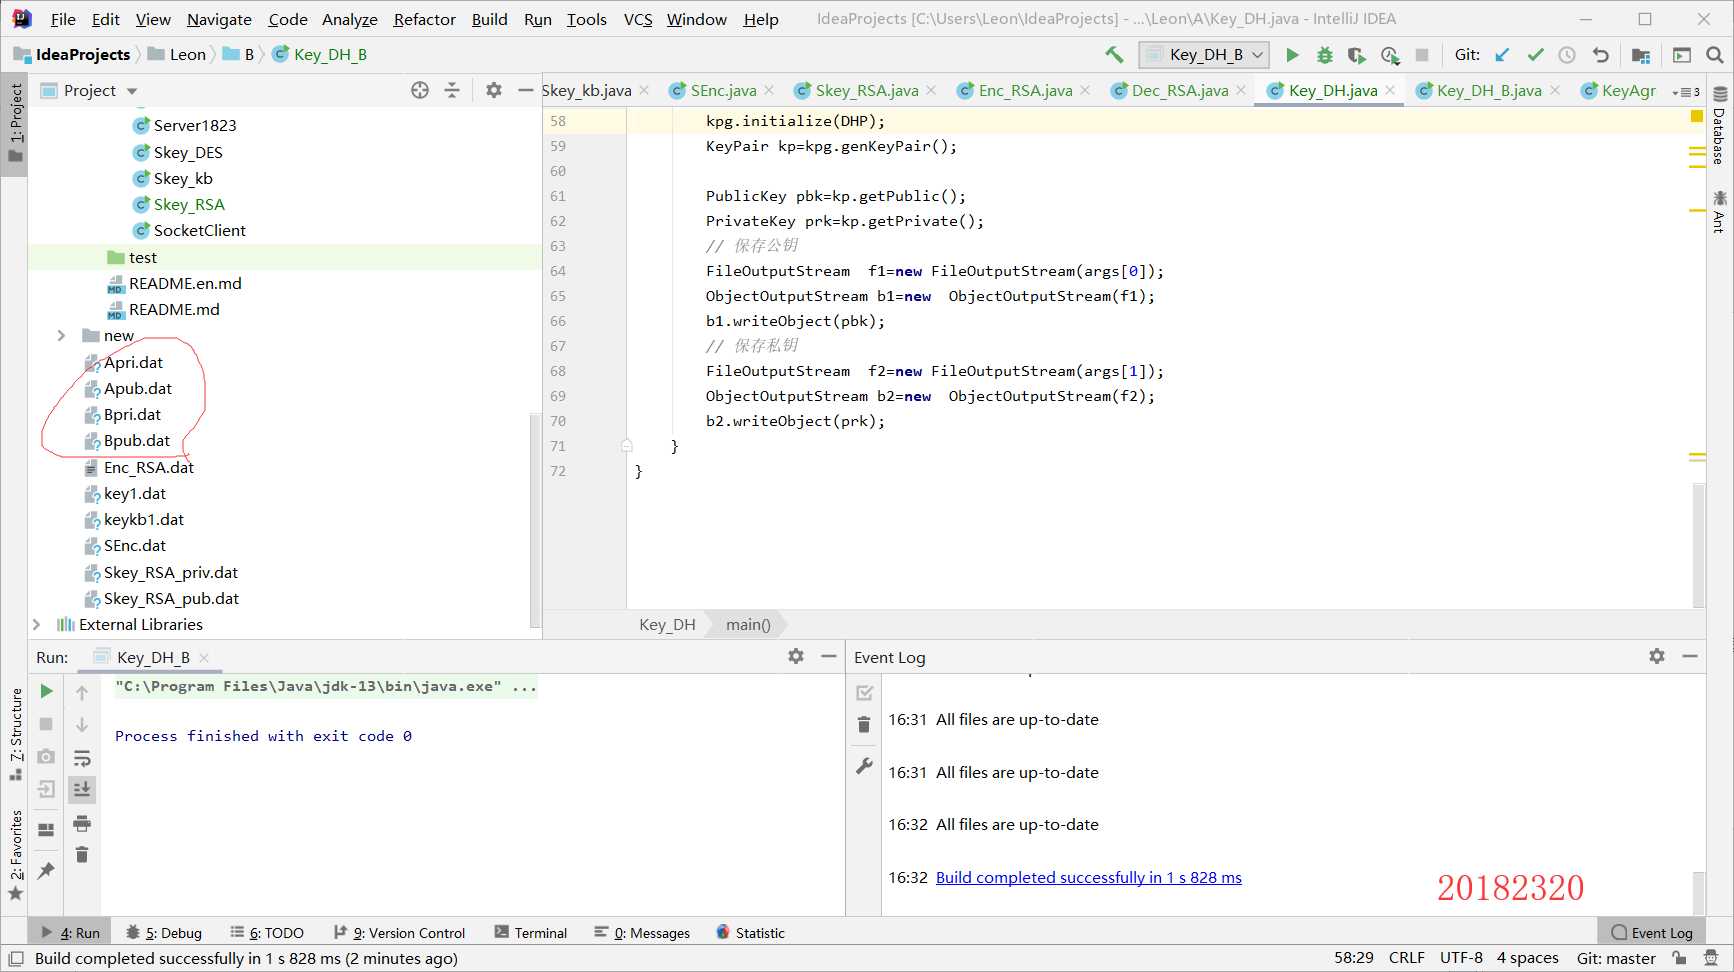This screenshot has width=1734, height=972.
Task: Collapse all in Project panel
Action: pos(452,90)
